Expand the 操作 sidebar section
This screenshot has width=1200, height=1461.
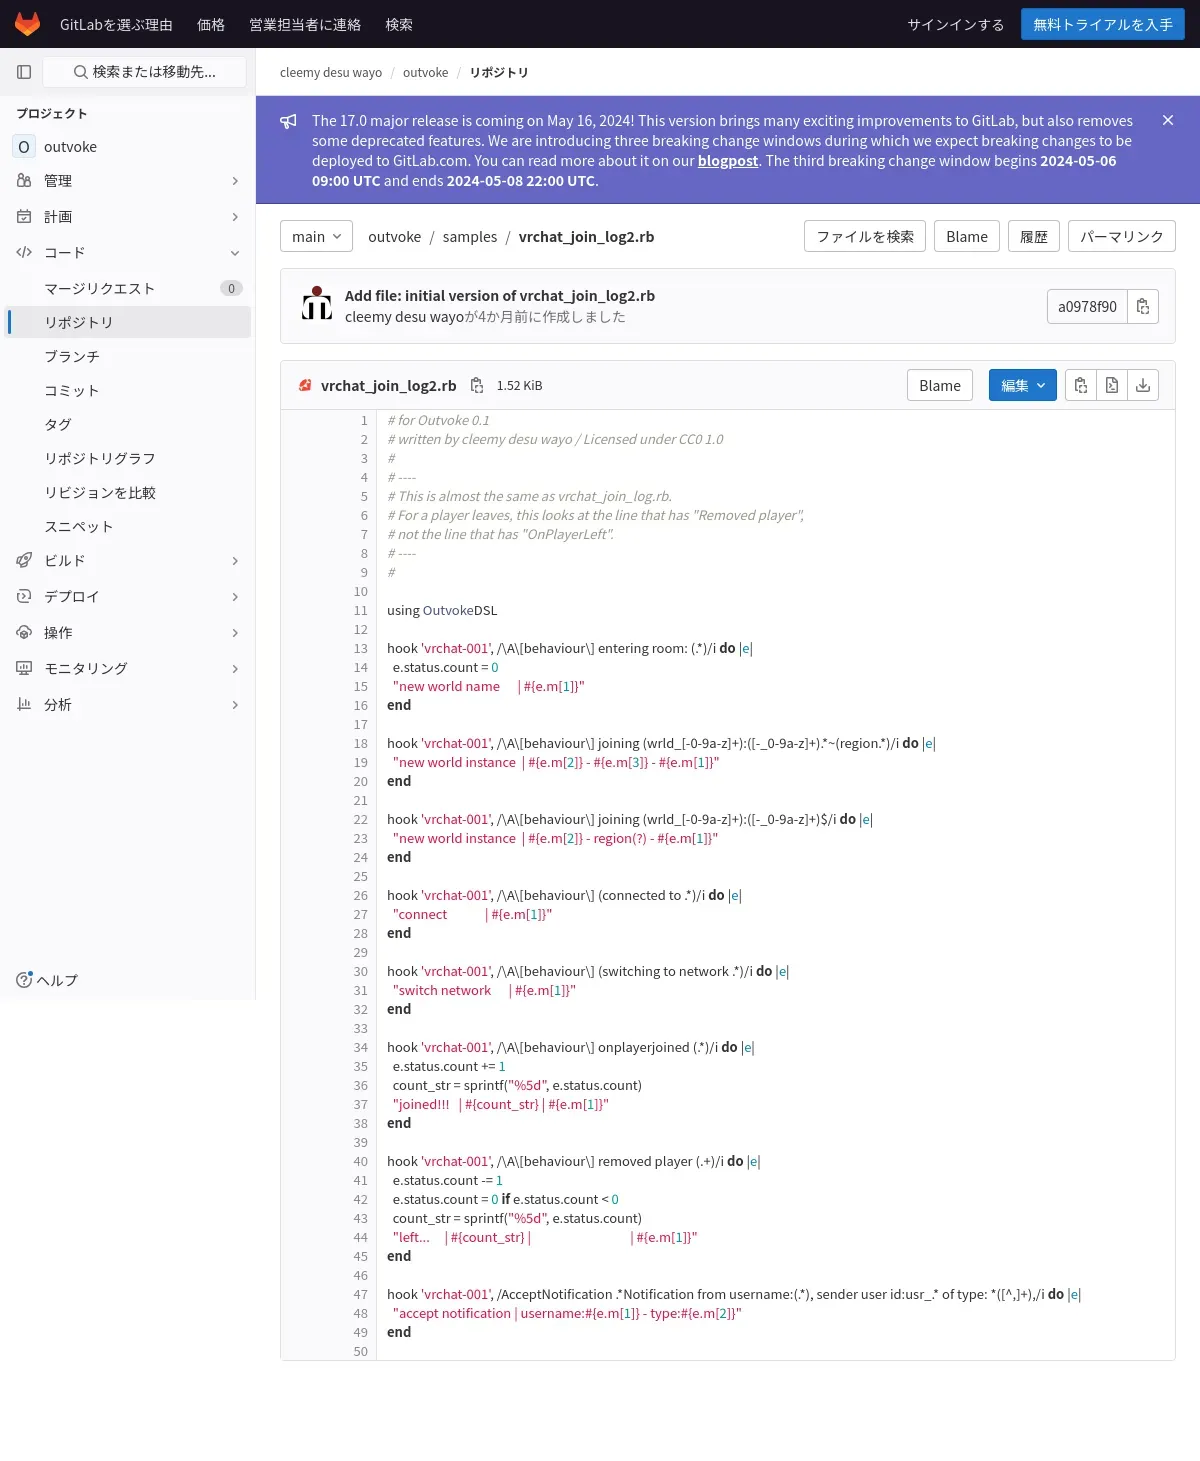(x=128, y=633)
